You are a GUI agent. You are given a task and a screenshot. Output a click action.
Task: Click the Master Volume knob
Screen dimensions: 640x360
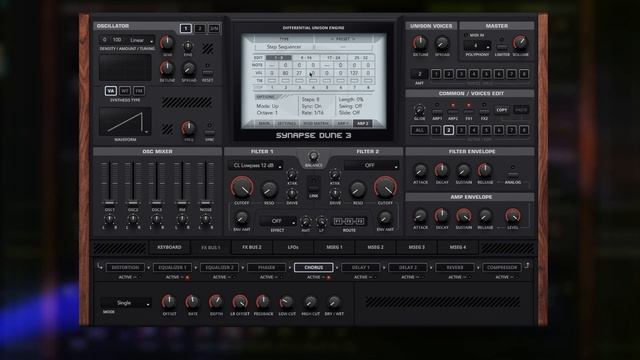click(520, 42)
